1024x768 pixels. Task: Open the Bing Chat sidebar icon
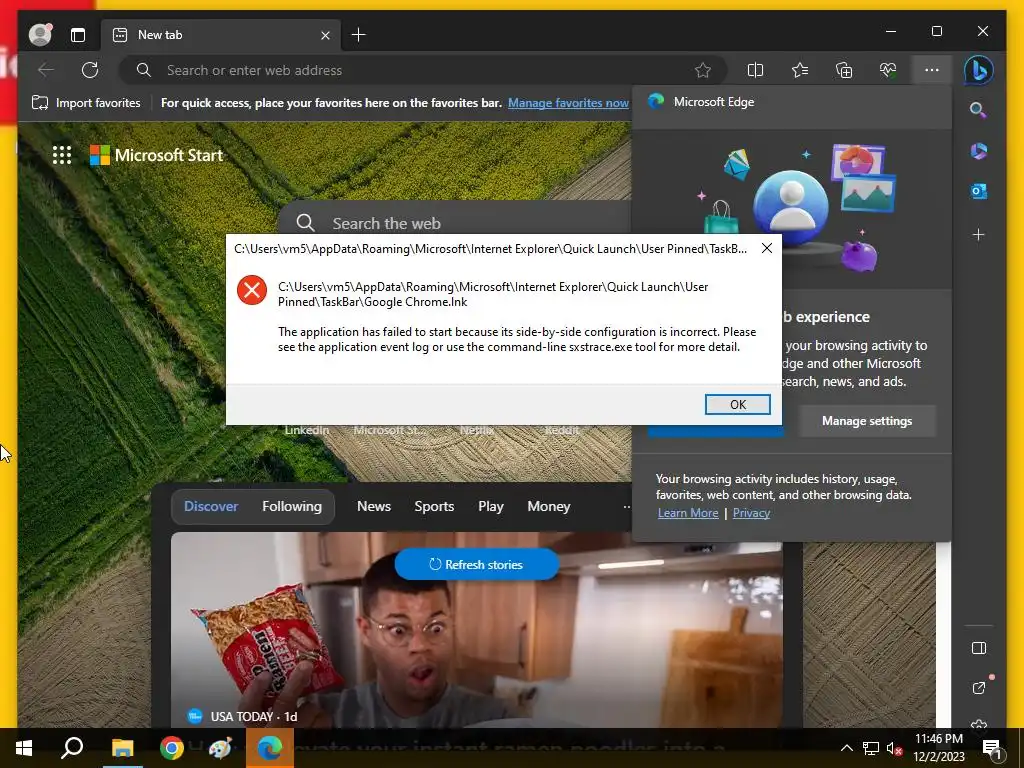[x=978, y=70]
